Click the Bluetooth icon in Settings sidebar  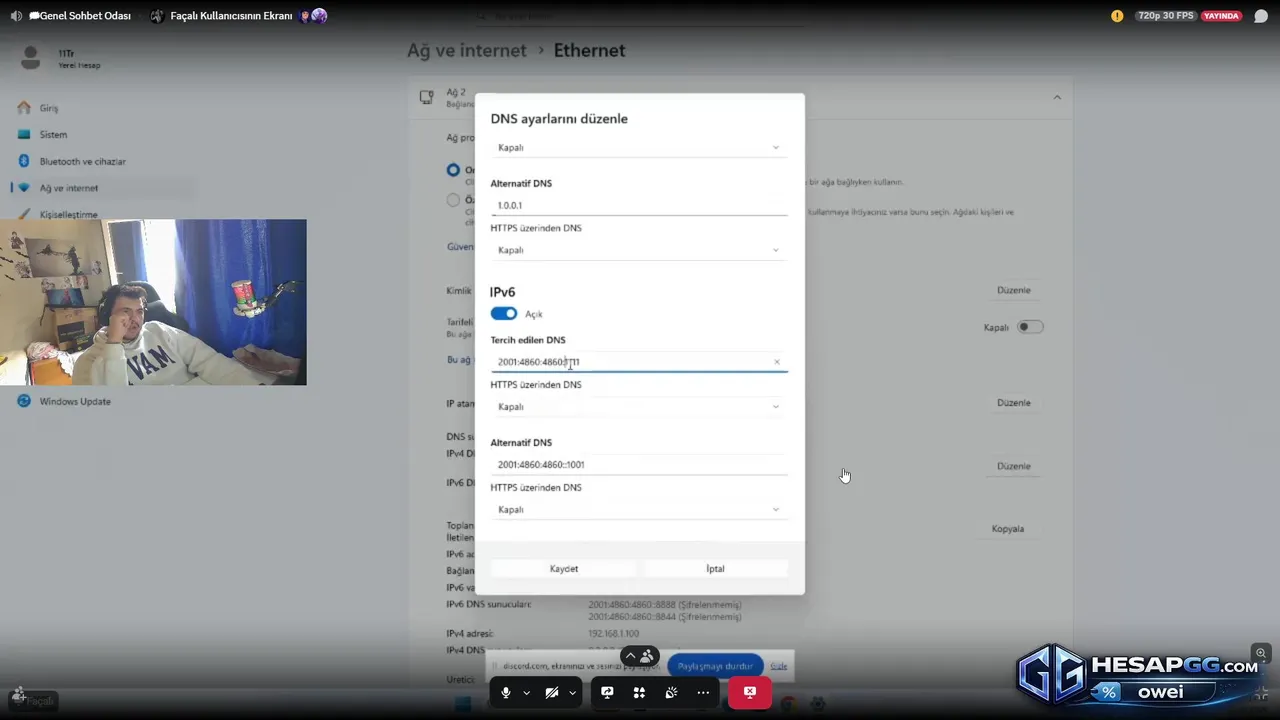pos(24,161)
